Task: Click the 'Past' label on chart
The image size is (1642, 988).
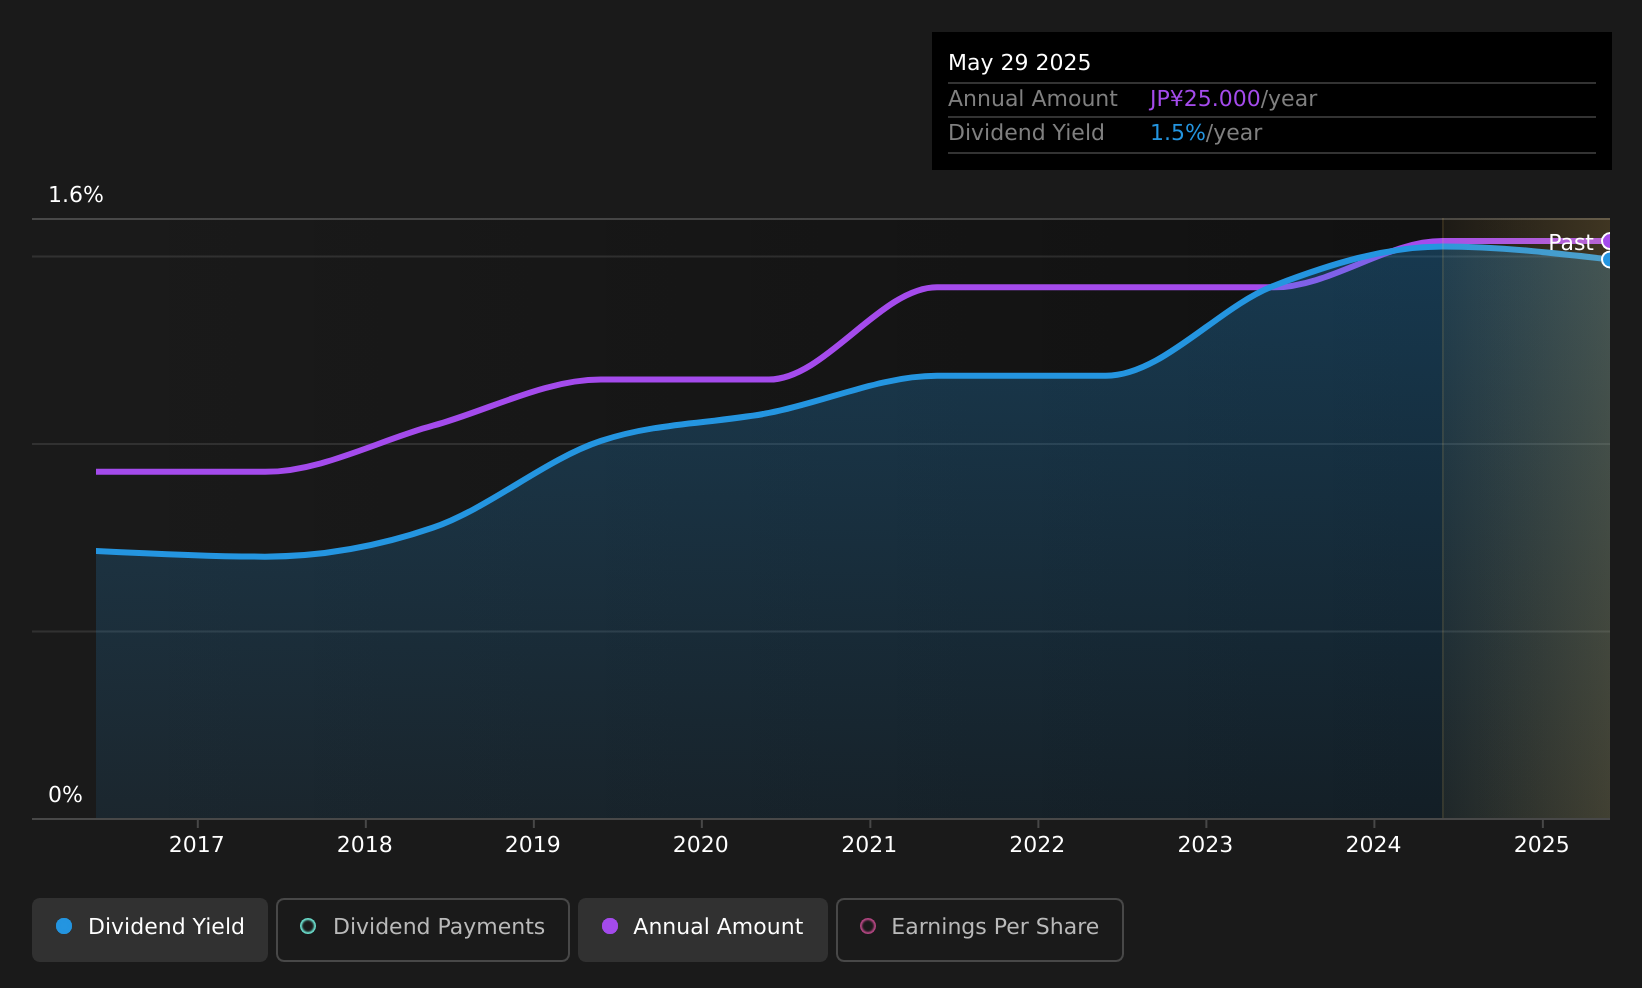Action: 1571,242
